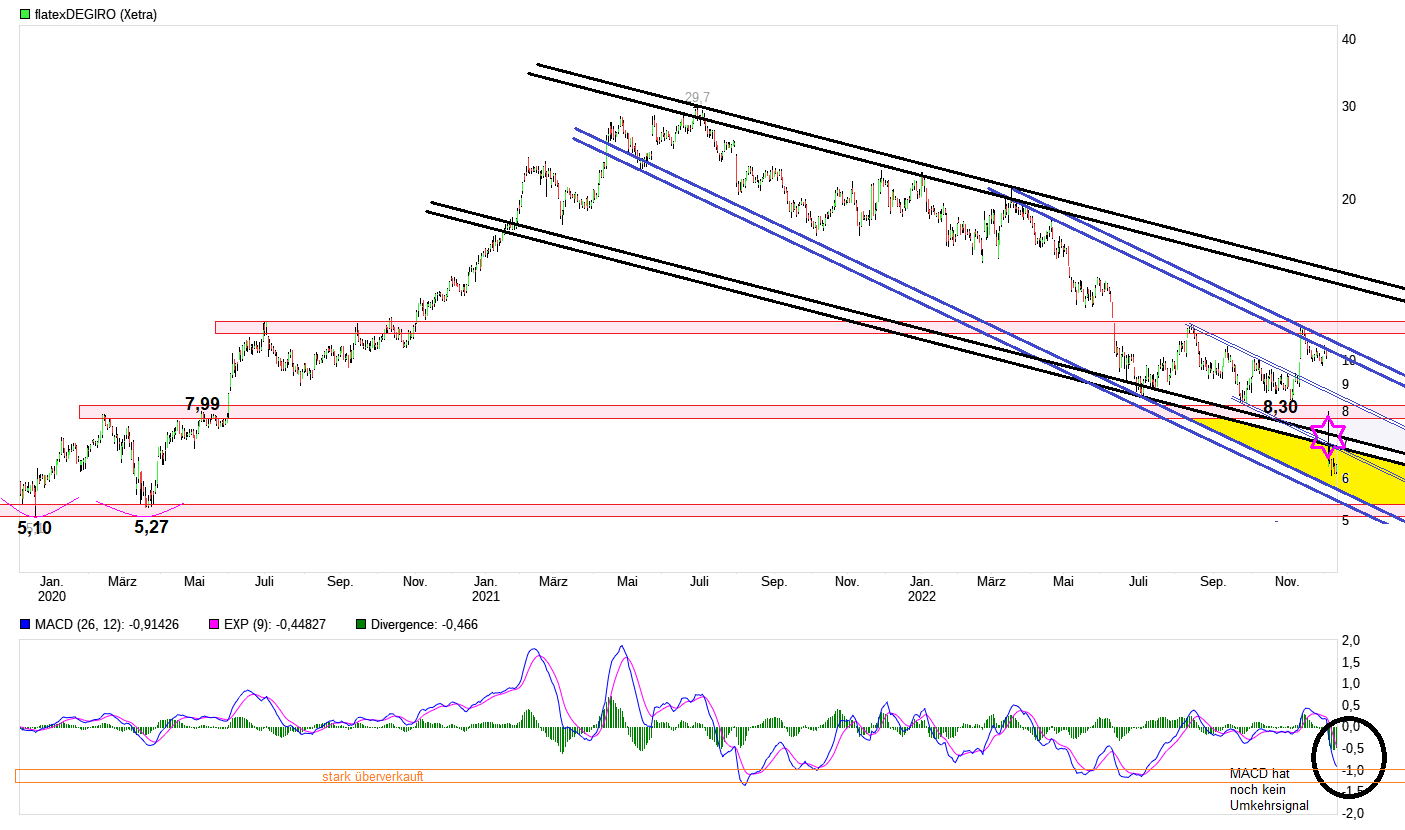1405x830 pixels.
Task: Click the orange 'stark überverkauft' label
Action: pyautogui.click(x=373, y=776)
